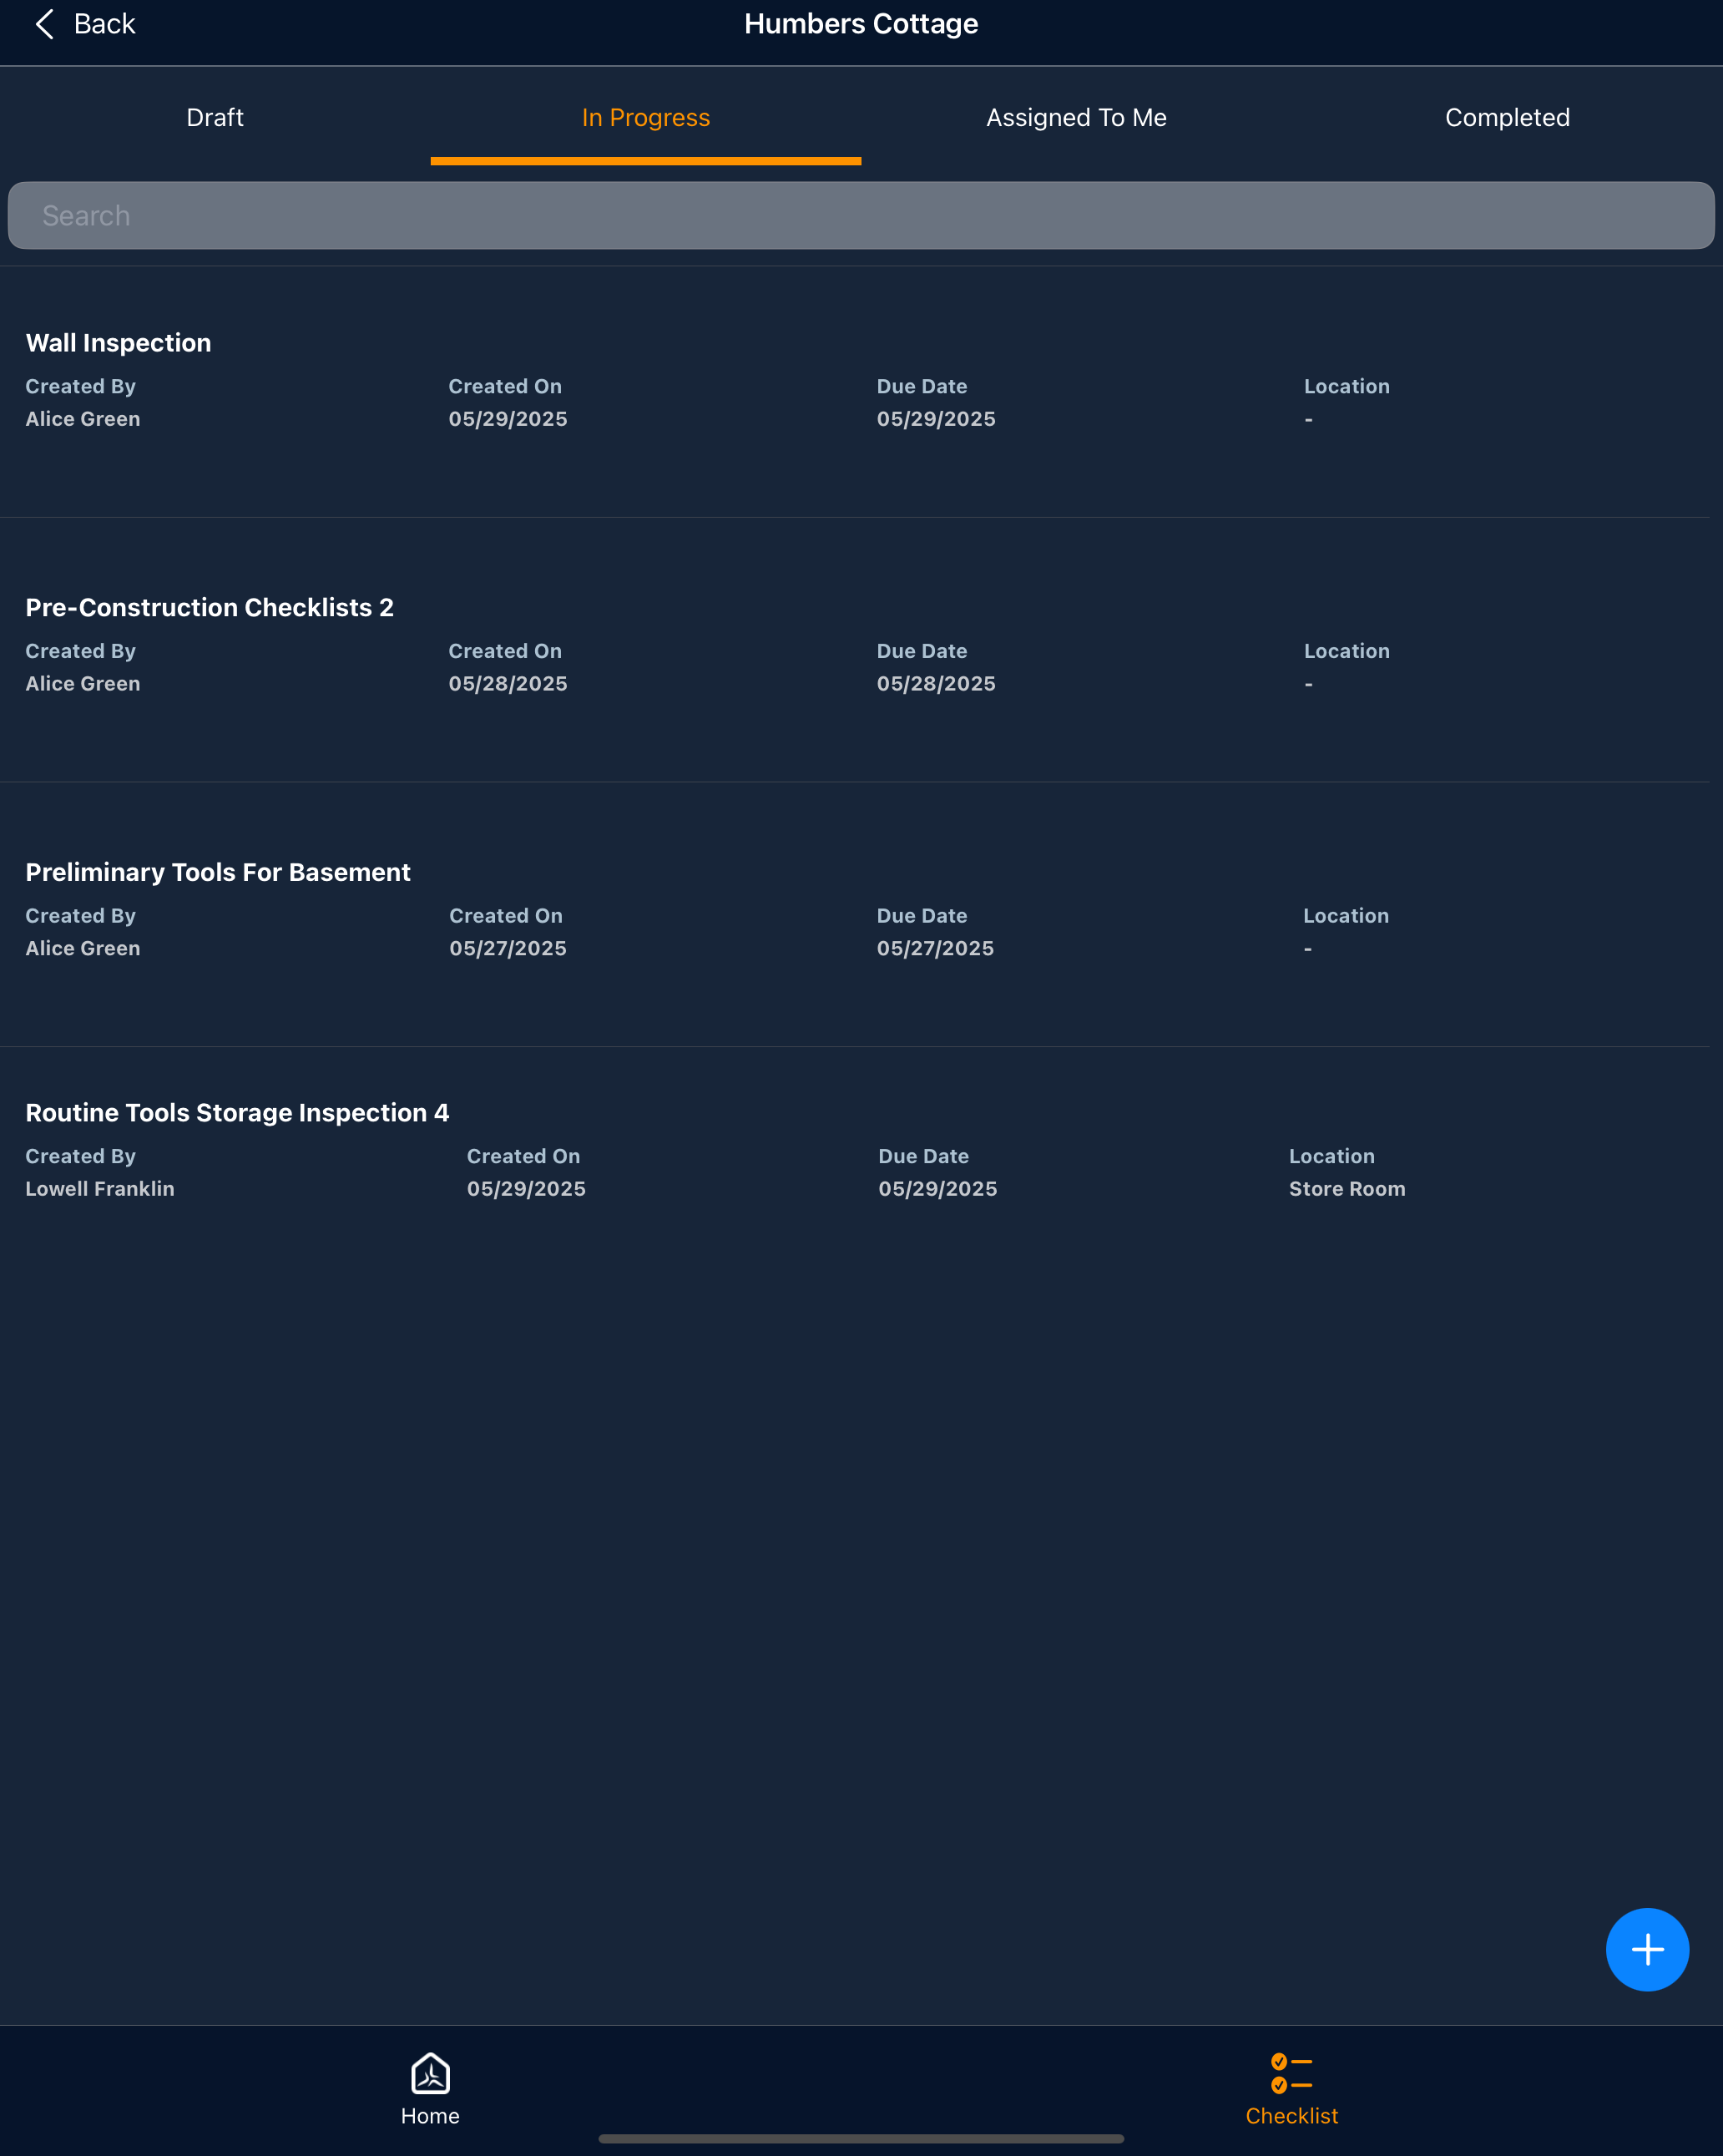The height and width of the screenshot is (2156, 1723).
Task: Tap Wall Inspection due date 05/29/2025
Action: (x=936, y=419)
